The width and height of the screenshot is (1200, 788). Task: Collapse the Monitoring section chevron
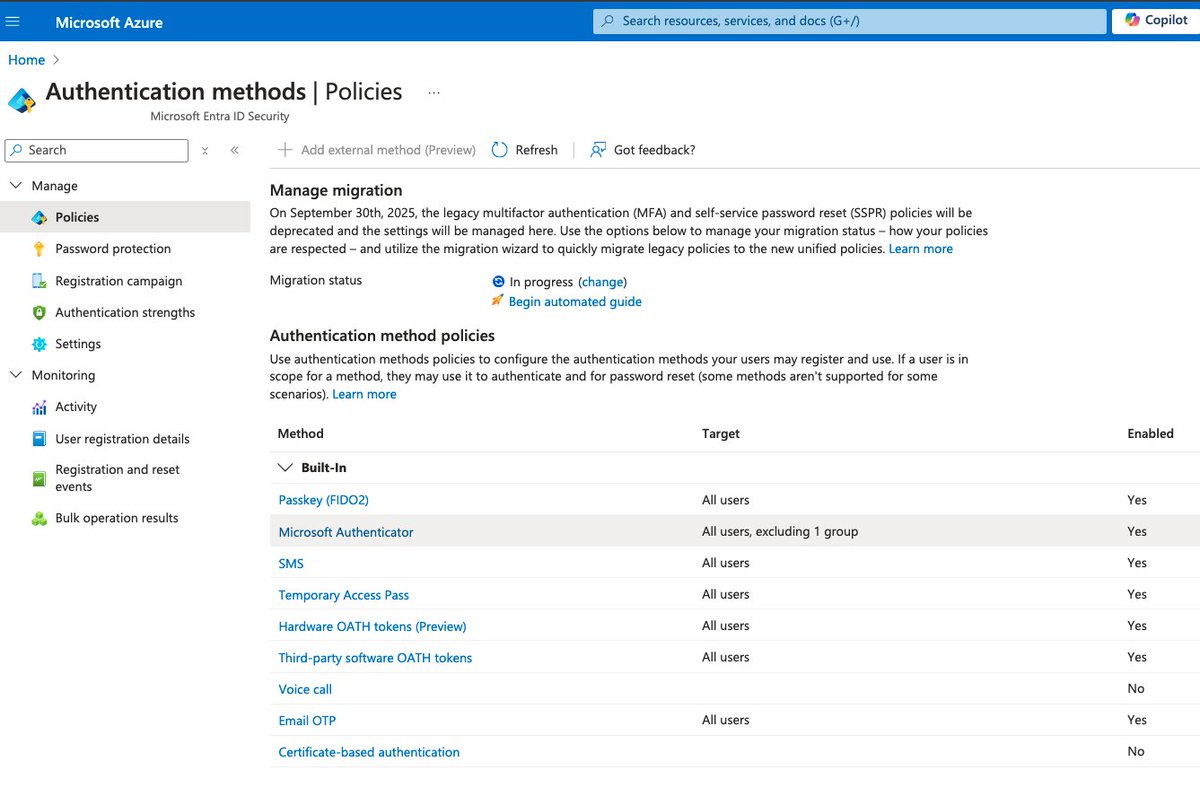point(15,375)
